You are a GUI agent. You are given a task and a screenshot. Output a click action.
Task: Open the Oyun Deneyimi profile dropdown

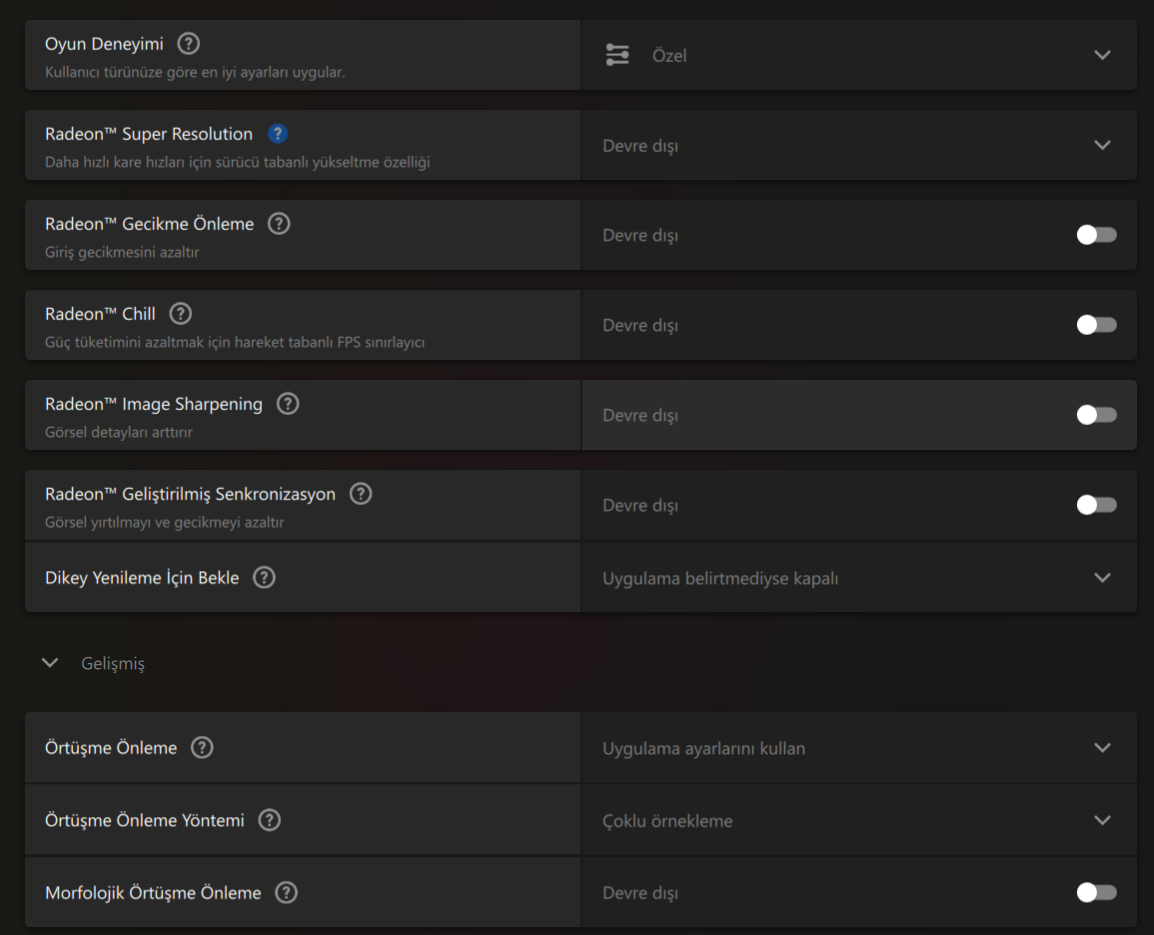[859, 55]
